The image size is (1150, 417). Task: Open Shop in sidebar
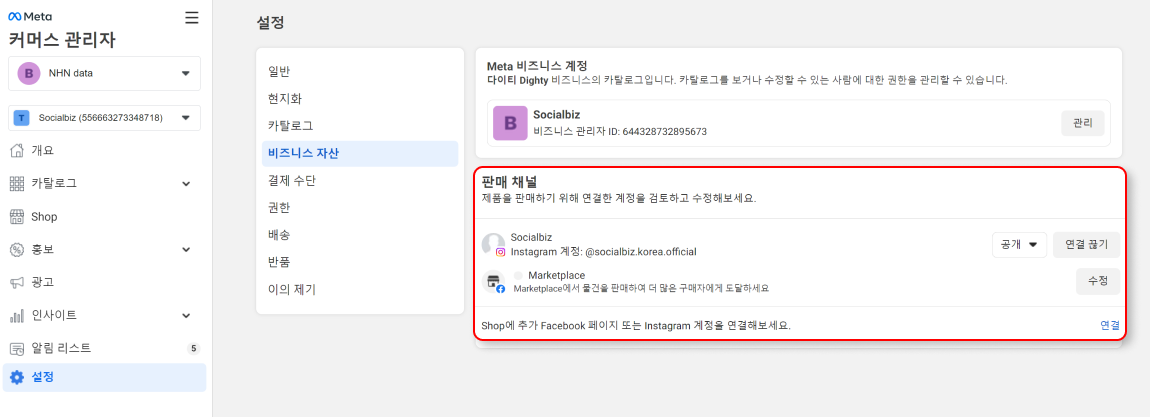(x=104, y=217)
